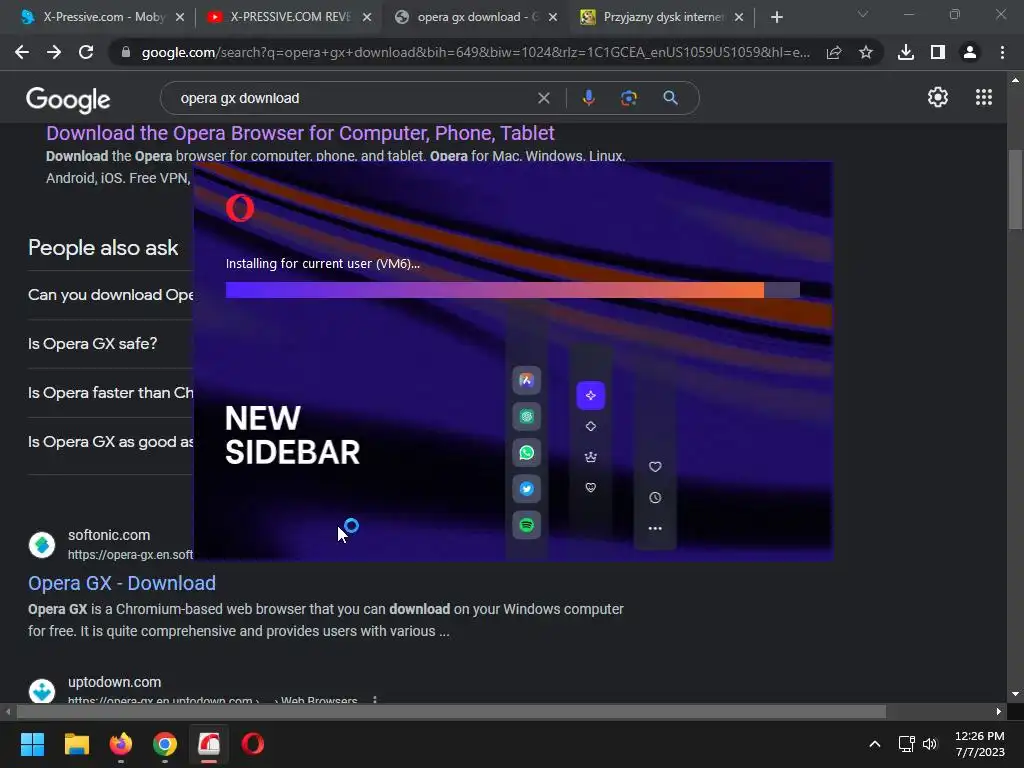The height and width of the screenshot is (768, 1024).
Task: Reload the current page
Action: [x=86, y=52]
